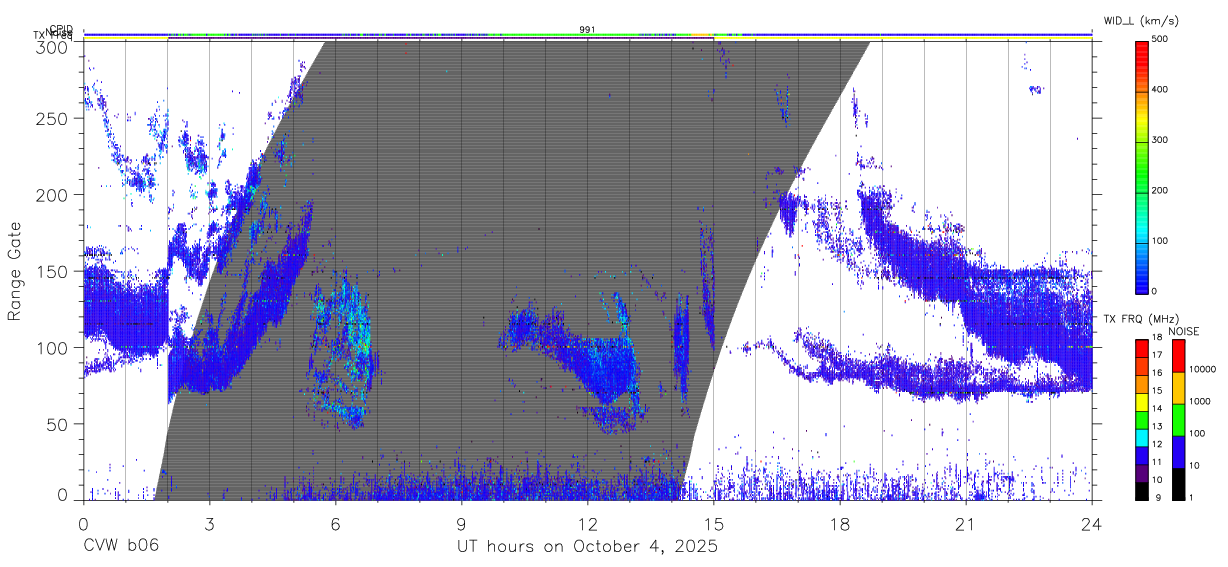
Task: Select the green segment of NOISE colorbar
Action: pyautogui.click(x=1178, y=419)
